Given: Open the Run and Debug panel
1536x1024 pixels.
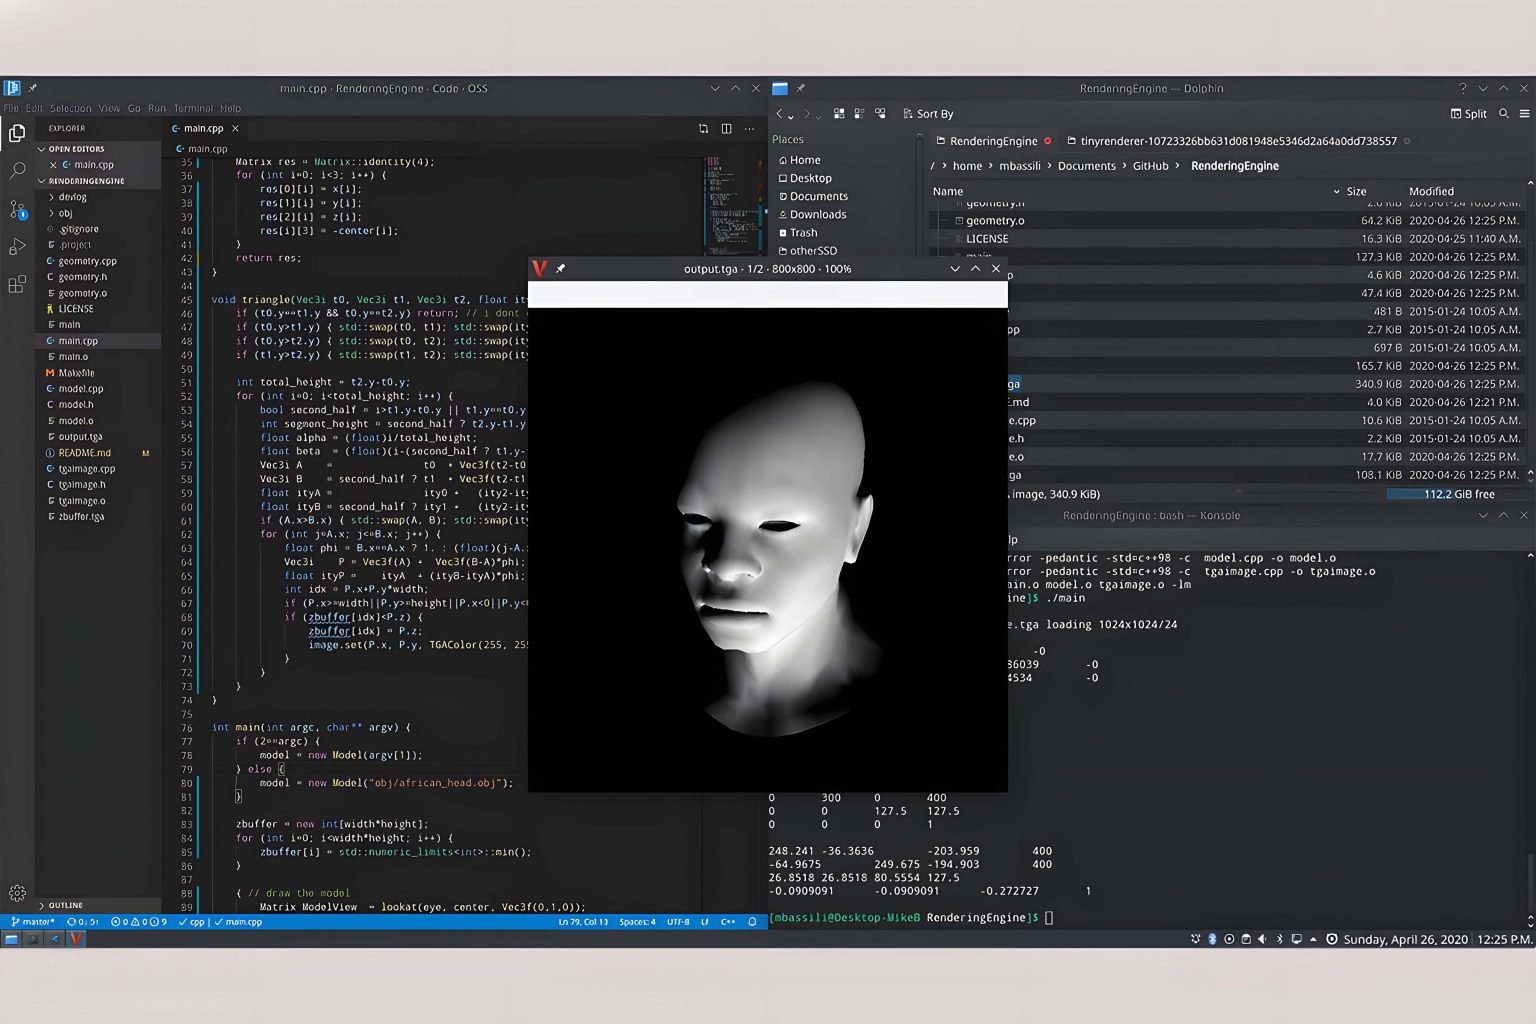Looking at the screenshot, I should [x=16, y=246].
